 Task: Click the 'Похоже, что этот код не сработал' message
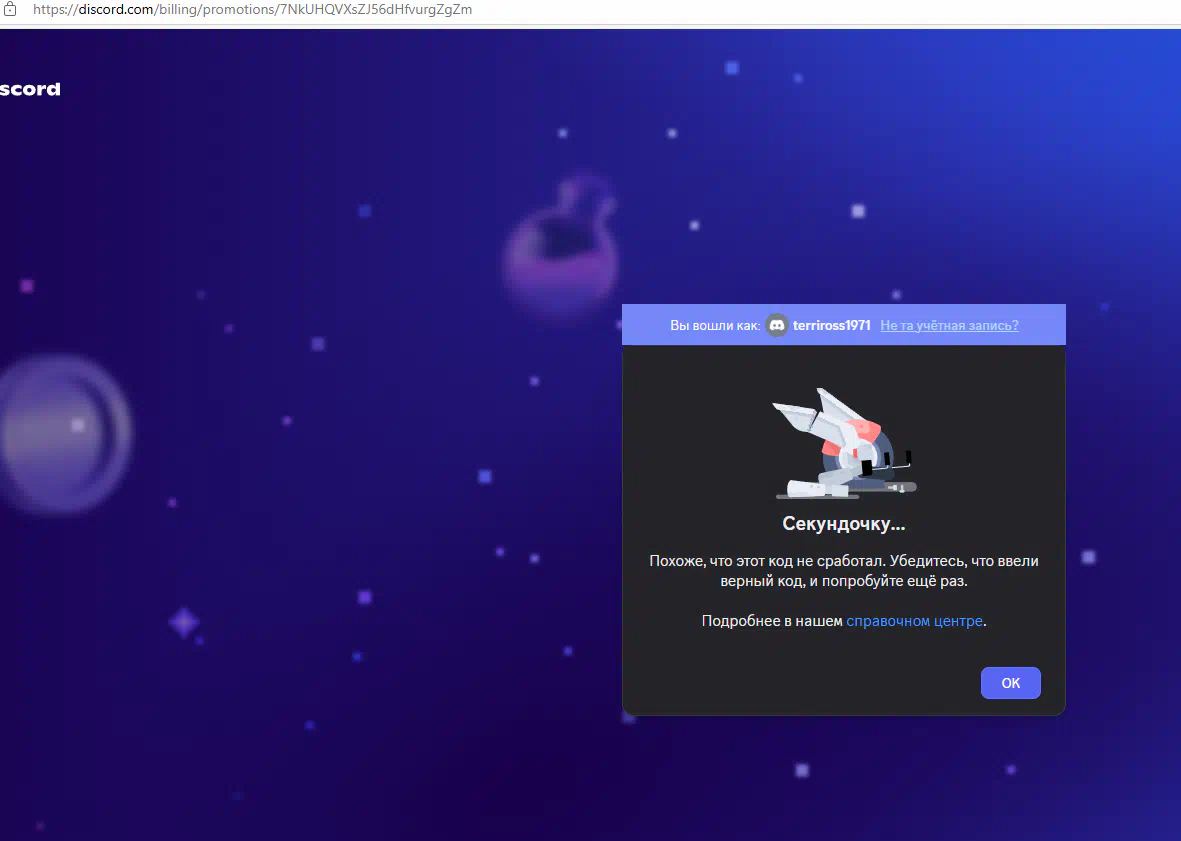point(844,571)
